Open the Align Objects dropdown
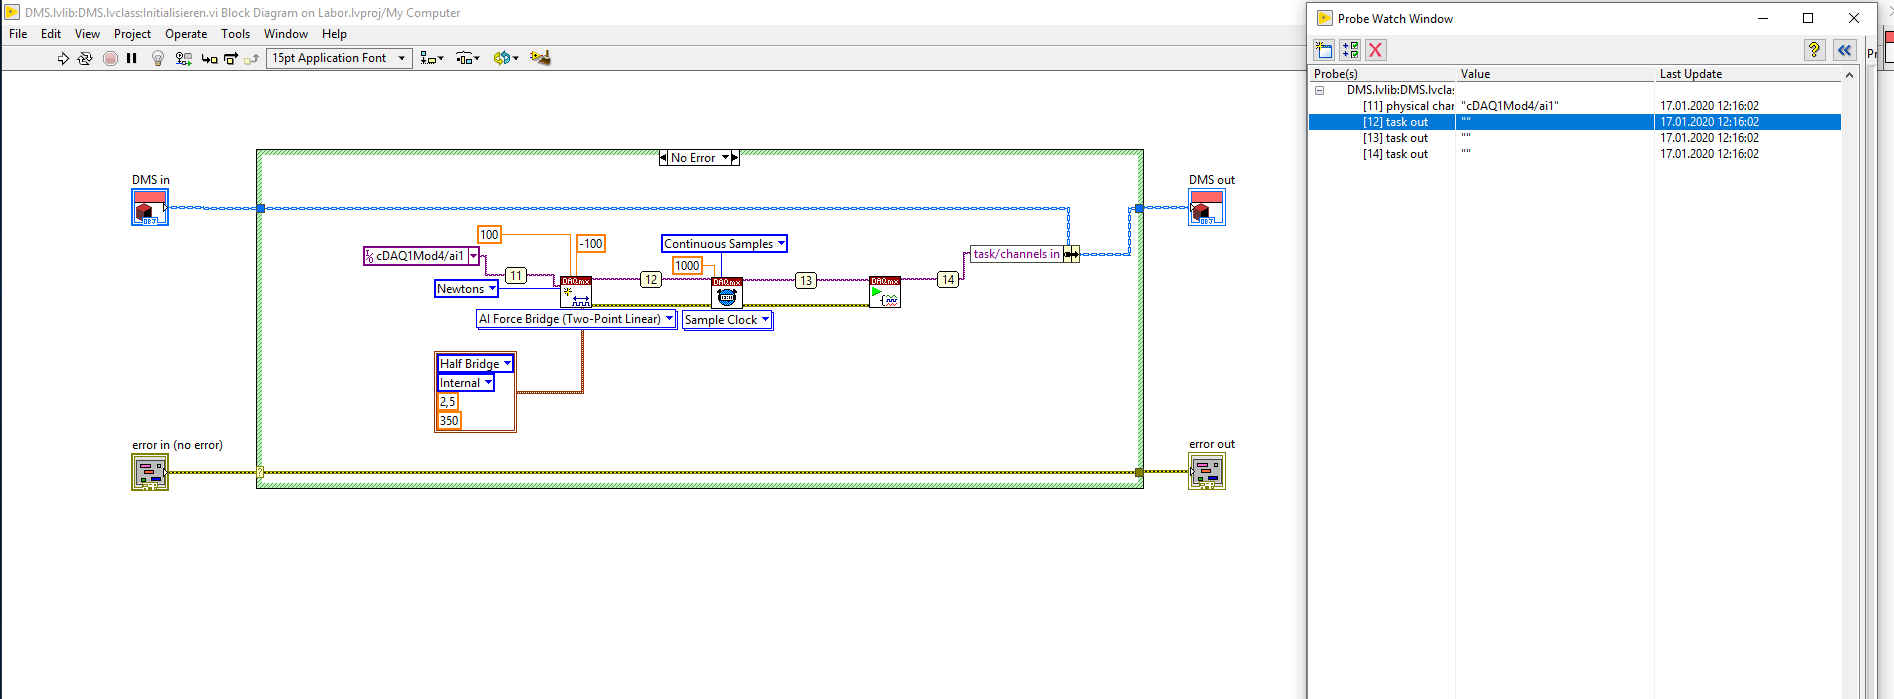1894x699 pixels. pos(432,58)
